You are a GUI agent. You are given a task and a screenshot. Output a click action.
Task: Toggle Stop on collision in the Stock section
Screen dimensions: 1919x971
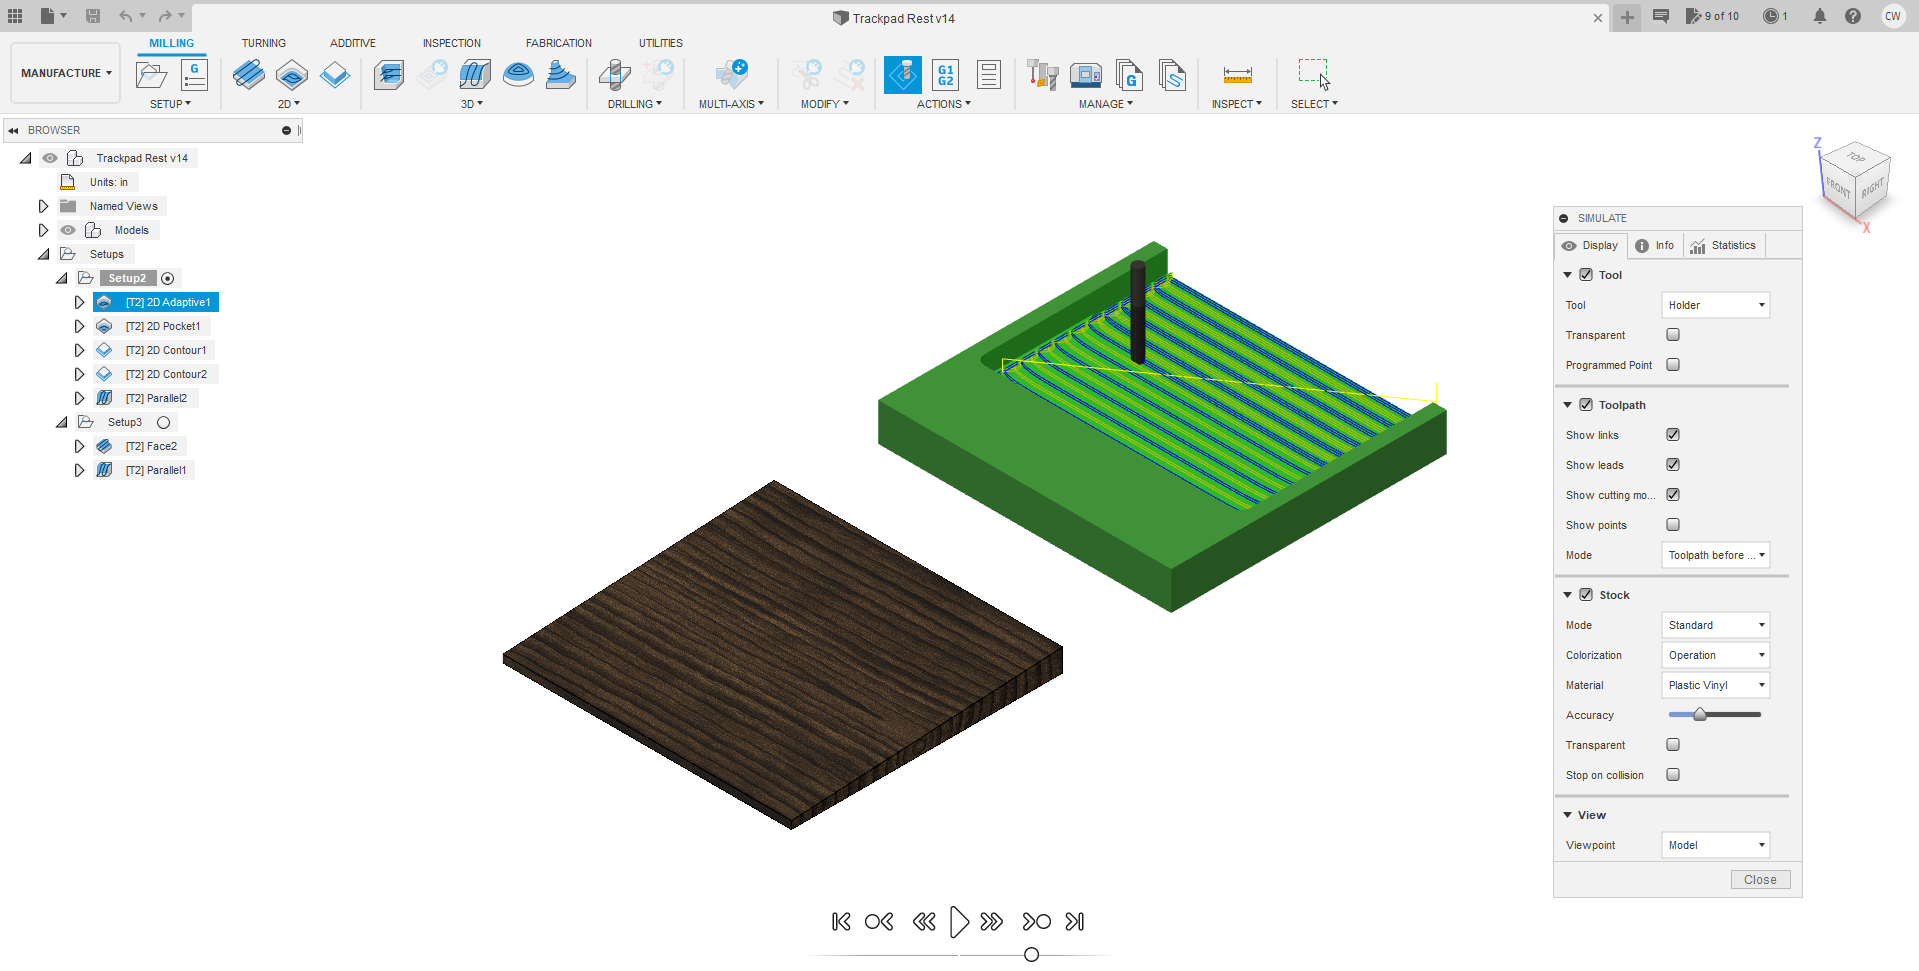(1672, 775)
